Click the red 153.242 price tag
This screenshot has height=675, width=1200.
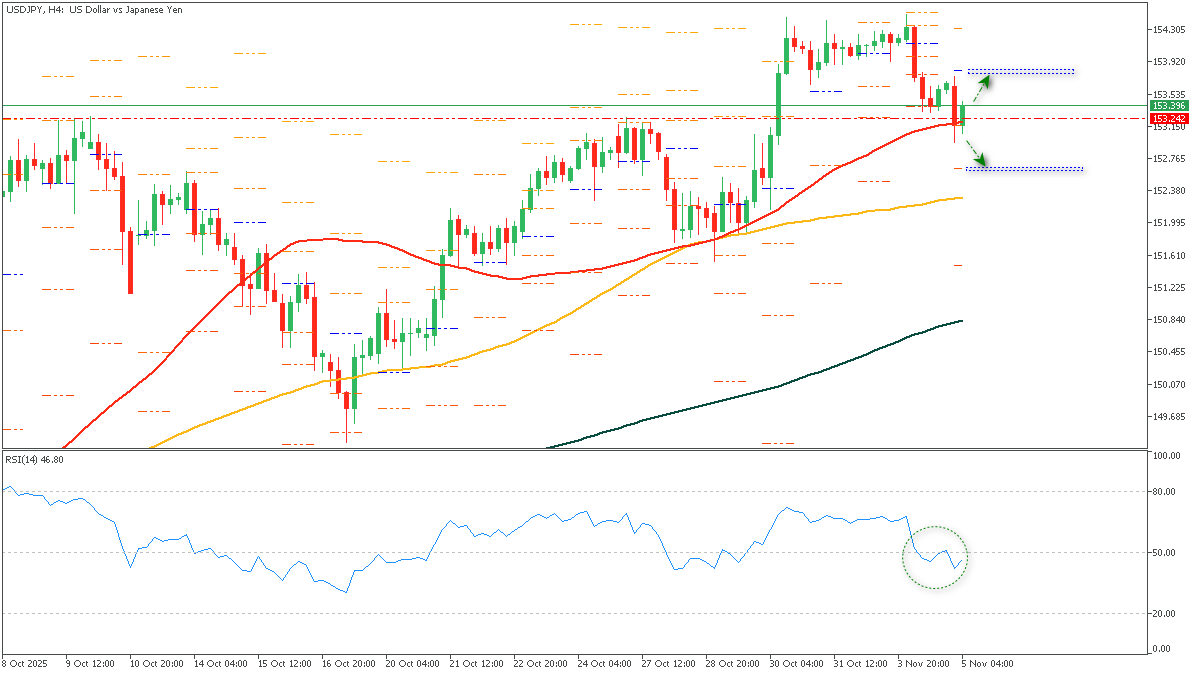pyautogui.click(x=1168, y=118)
